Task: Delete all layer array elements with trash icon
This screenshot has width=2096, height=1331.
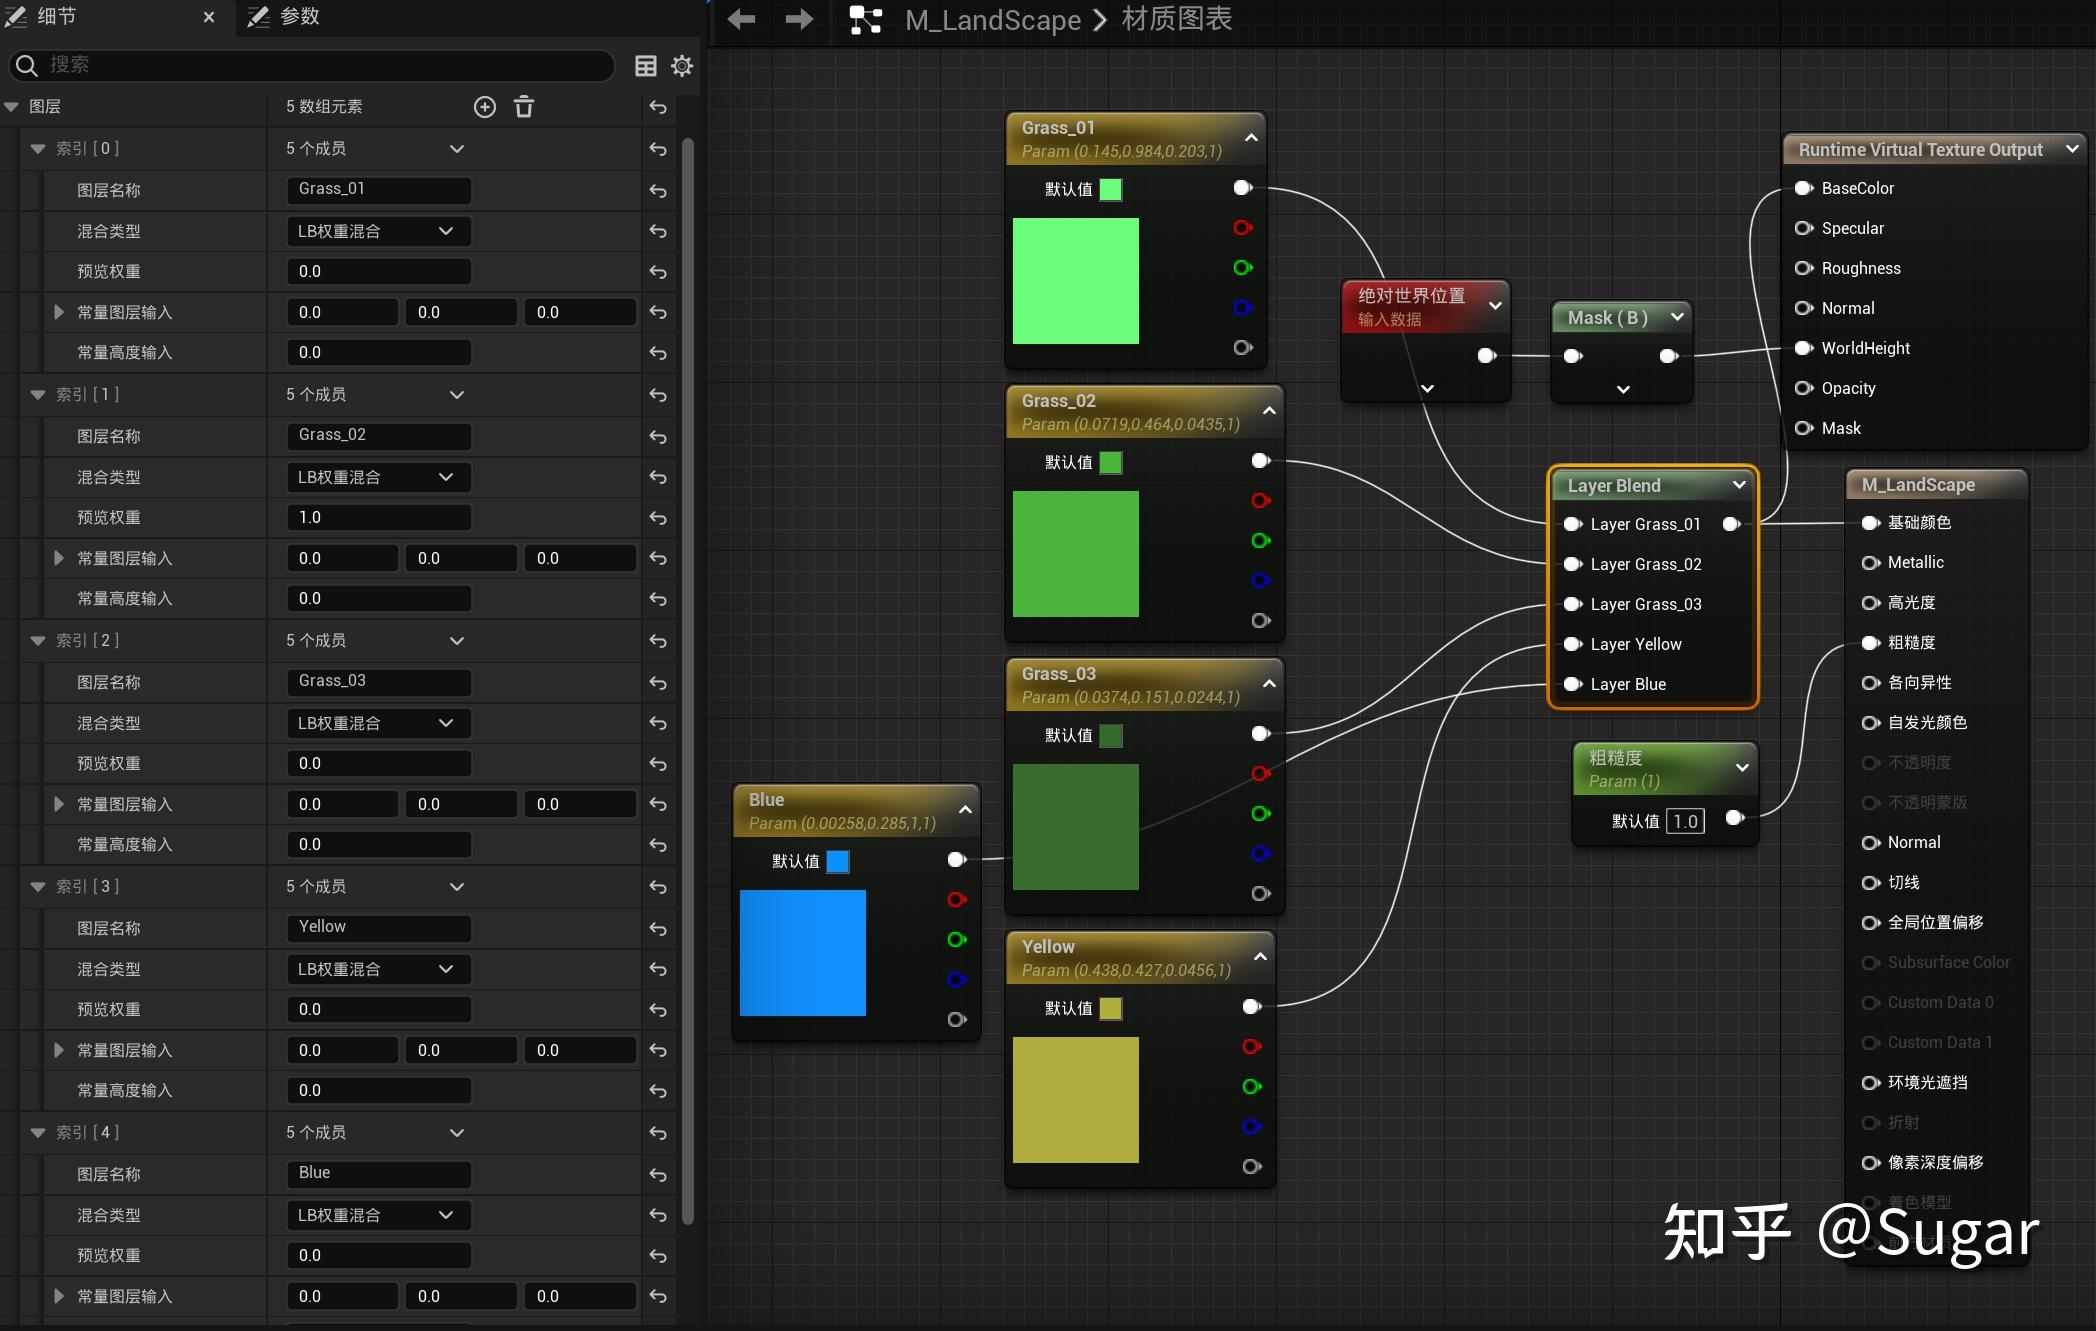Action: point(524,107)
